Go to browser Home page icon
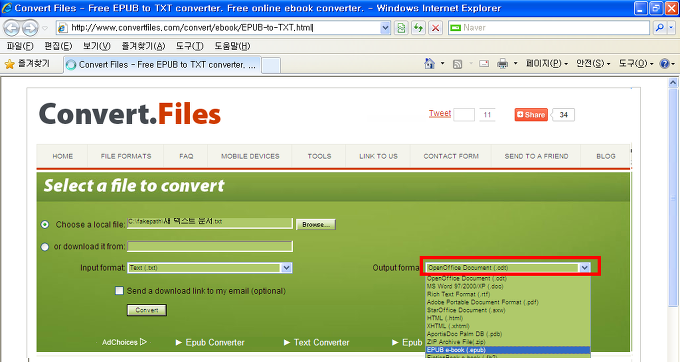 pyautogui.click(x=429, y=64)
